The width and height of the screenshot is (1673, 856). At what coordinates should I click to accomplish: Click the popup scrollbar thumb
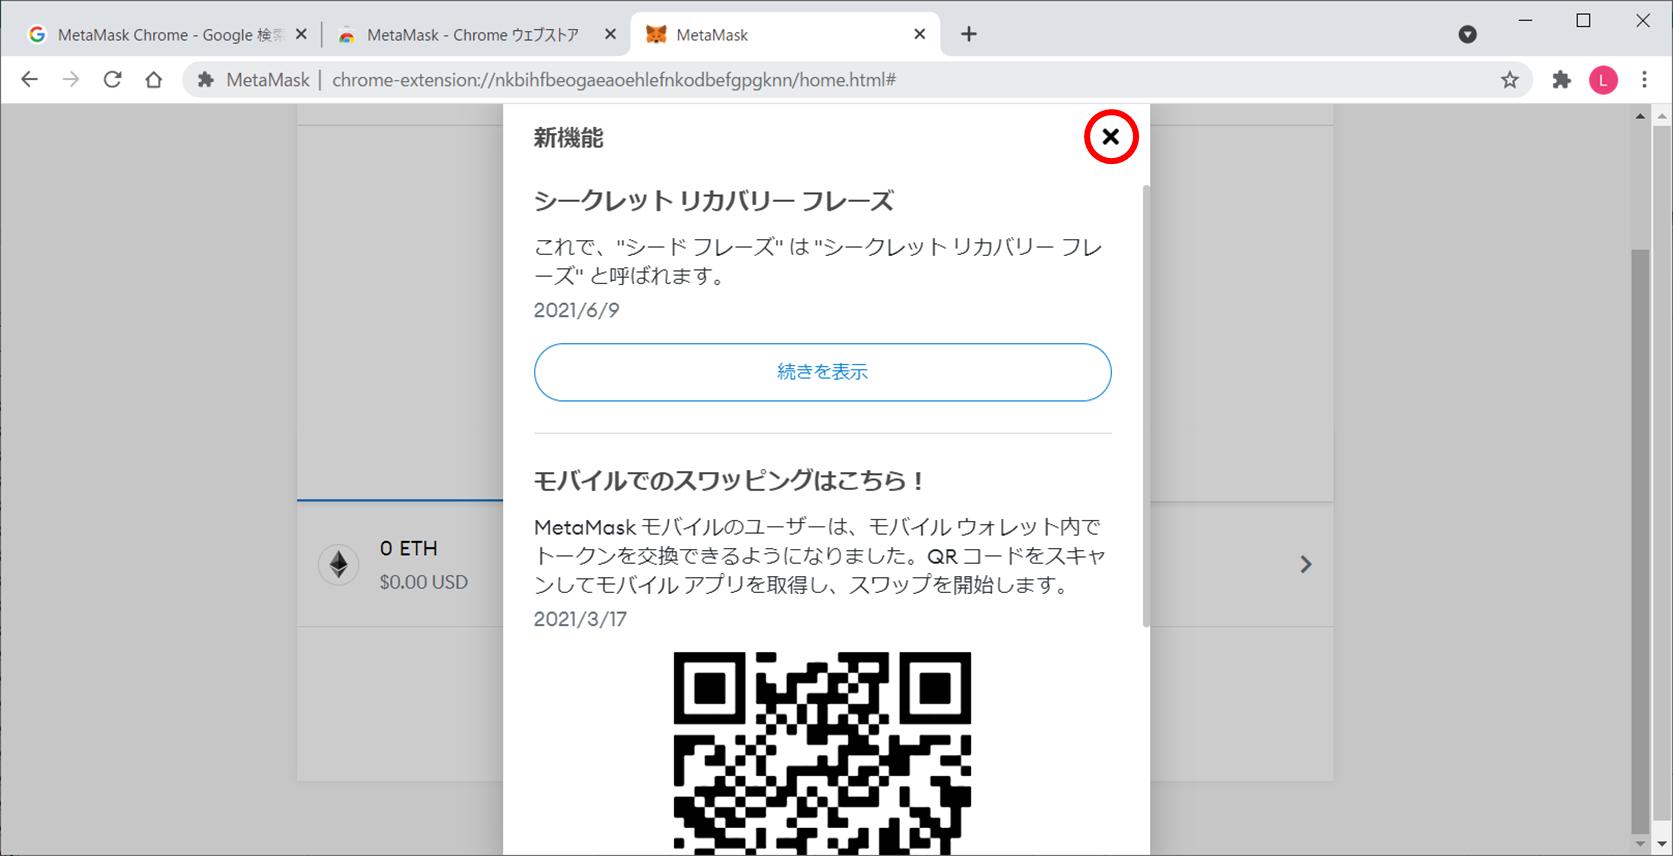pos(1145,406)
